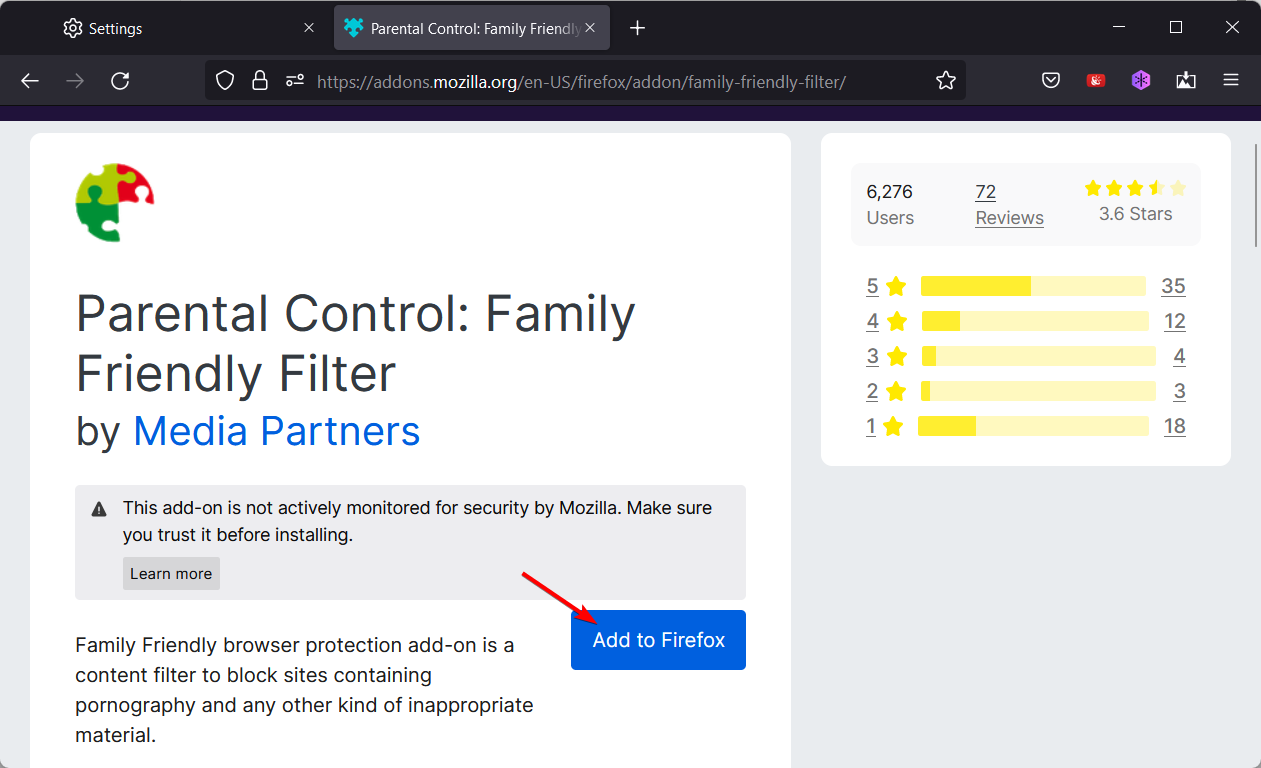
Task: Open Media Partners author page
Action: pos(276,431)
